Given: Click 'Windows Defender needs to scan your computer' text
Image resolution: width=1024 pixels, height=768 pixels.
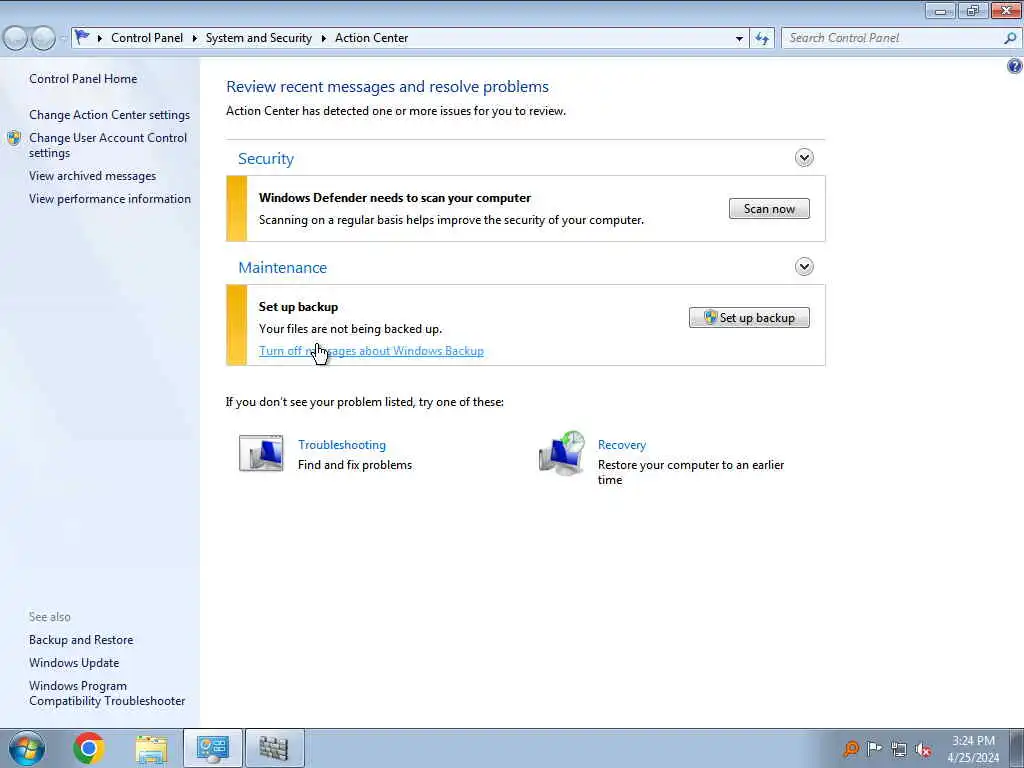Looking at the screenshot, I should pos(394,198).
